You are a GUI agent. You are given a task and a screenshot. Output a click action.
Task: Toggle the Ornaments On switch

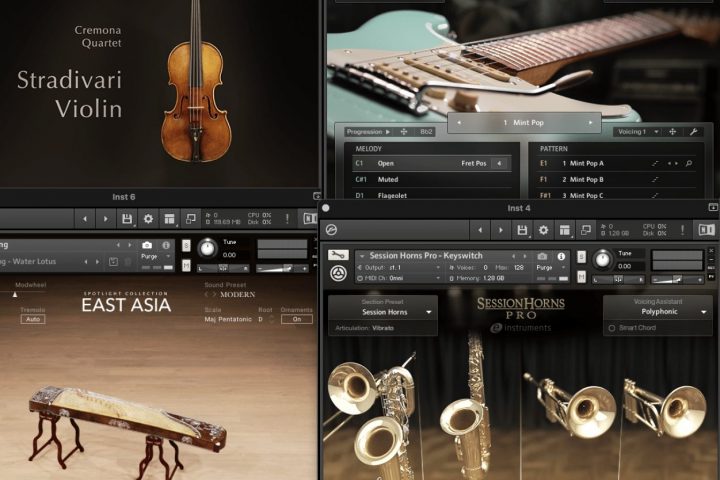click(296, 319)
